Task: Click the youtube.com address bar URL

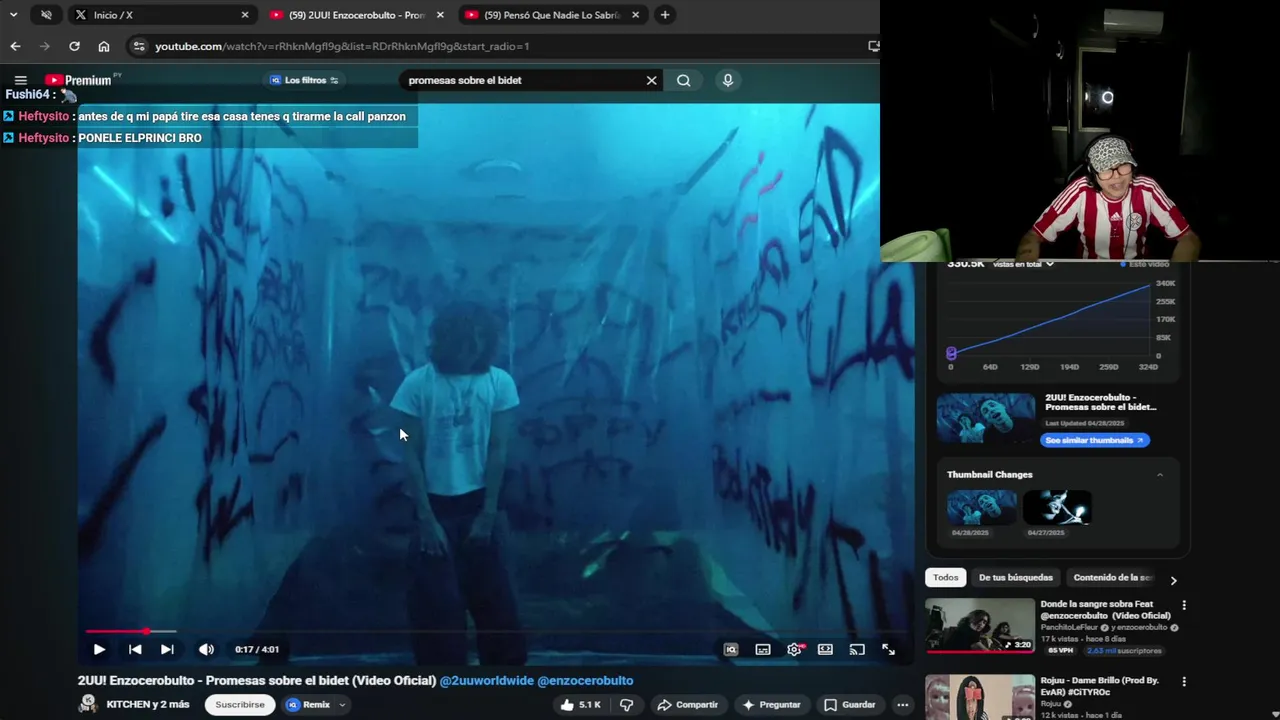Action: point(342,46)
